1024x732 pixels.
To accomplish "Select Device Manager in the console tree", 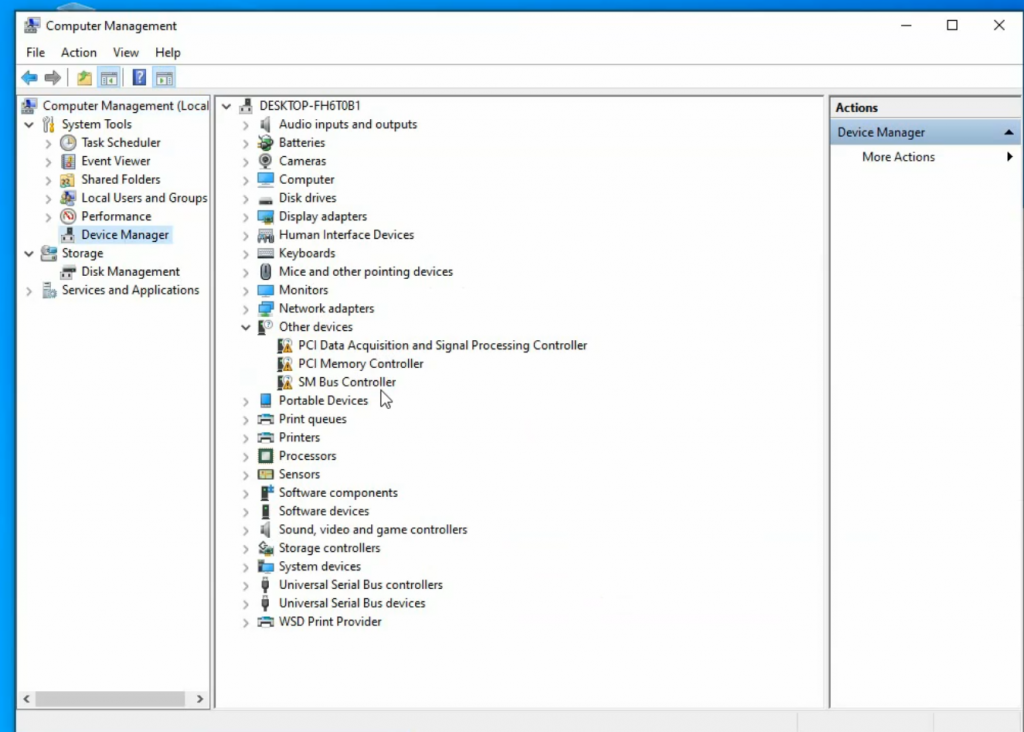I will tap(125, 234).
